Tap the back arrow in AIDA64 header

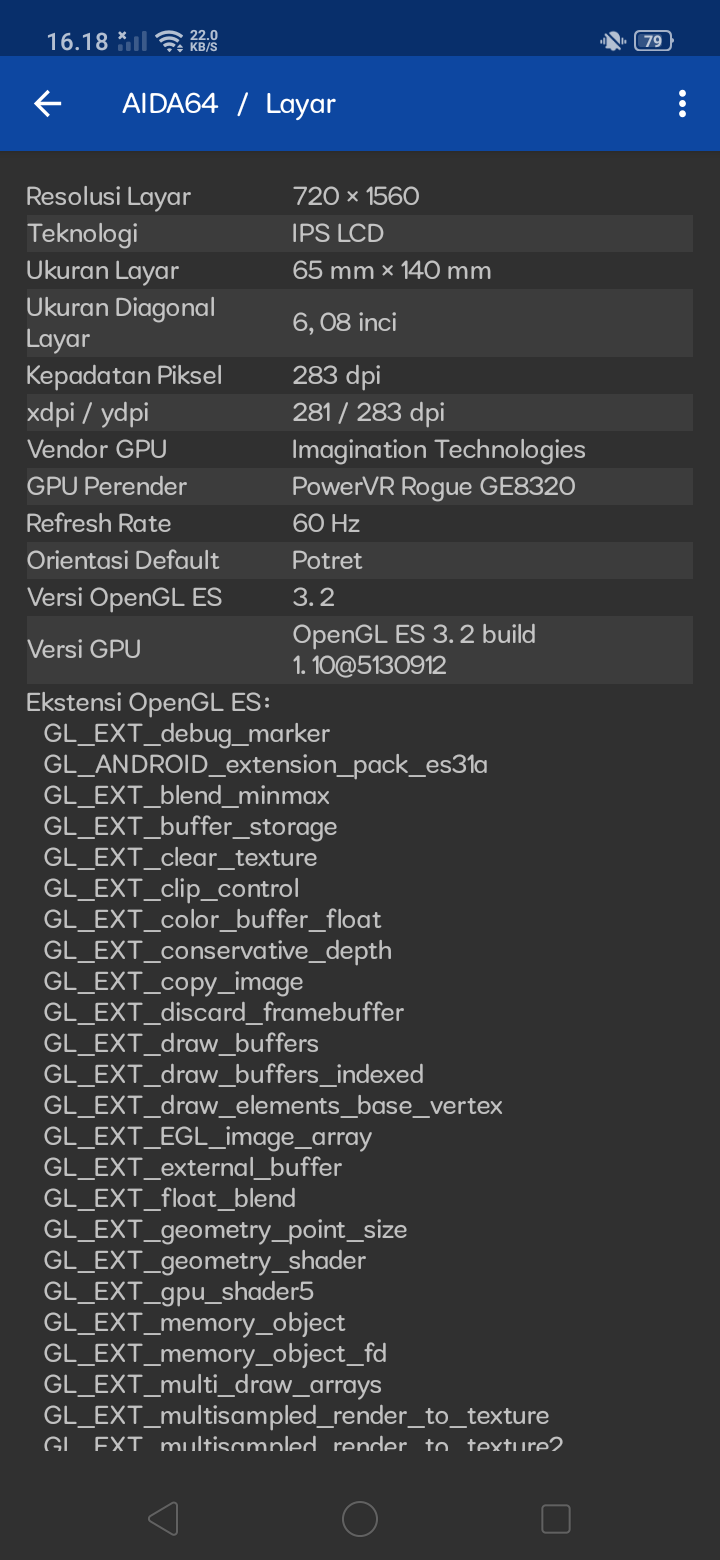[48, 104]
